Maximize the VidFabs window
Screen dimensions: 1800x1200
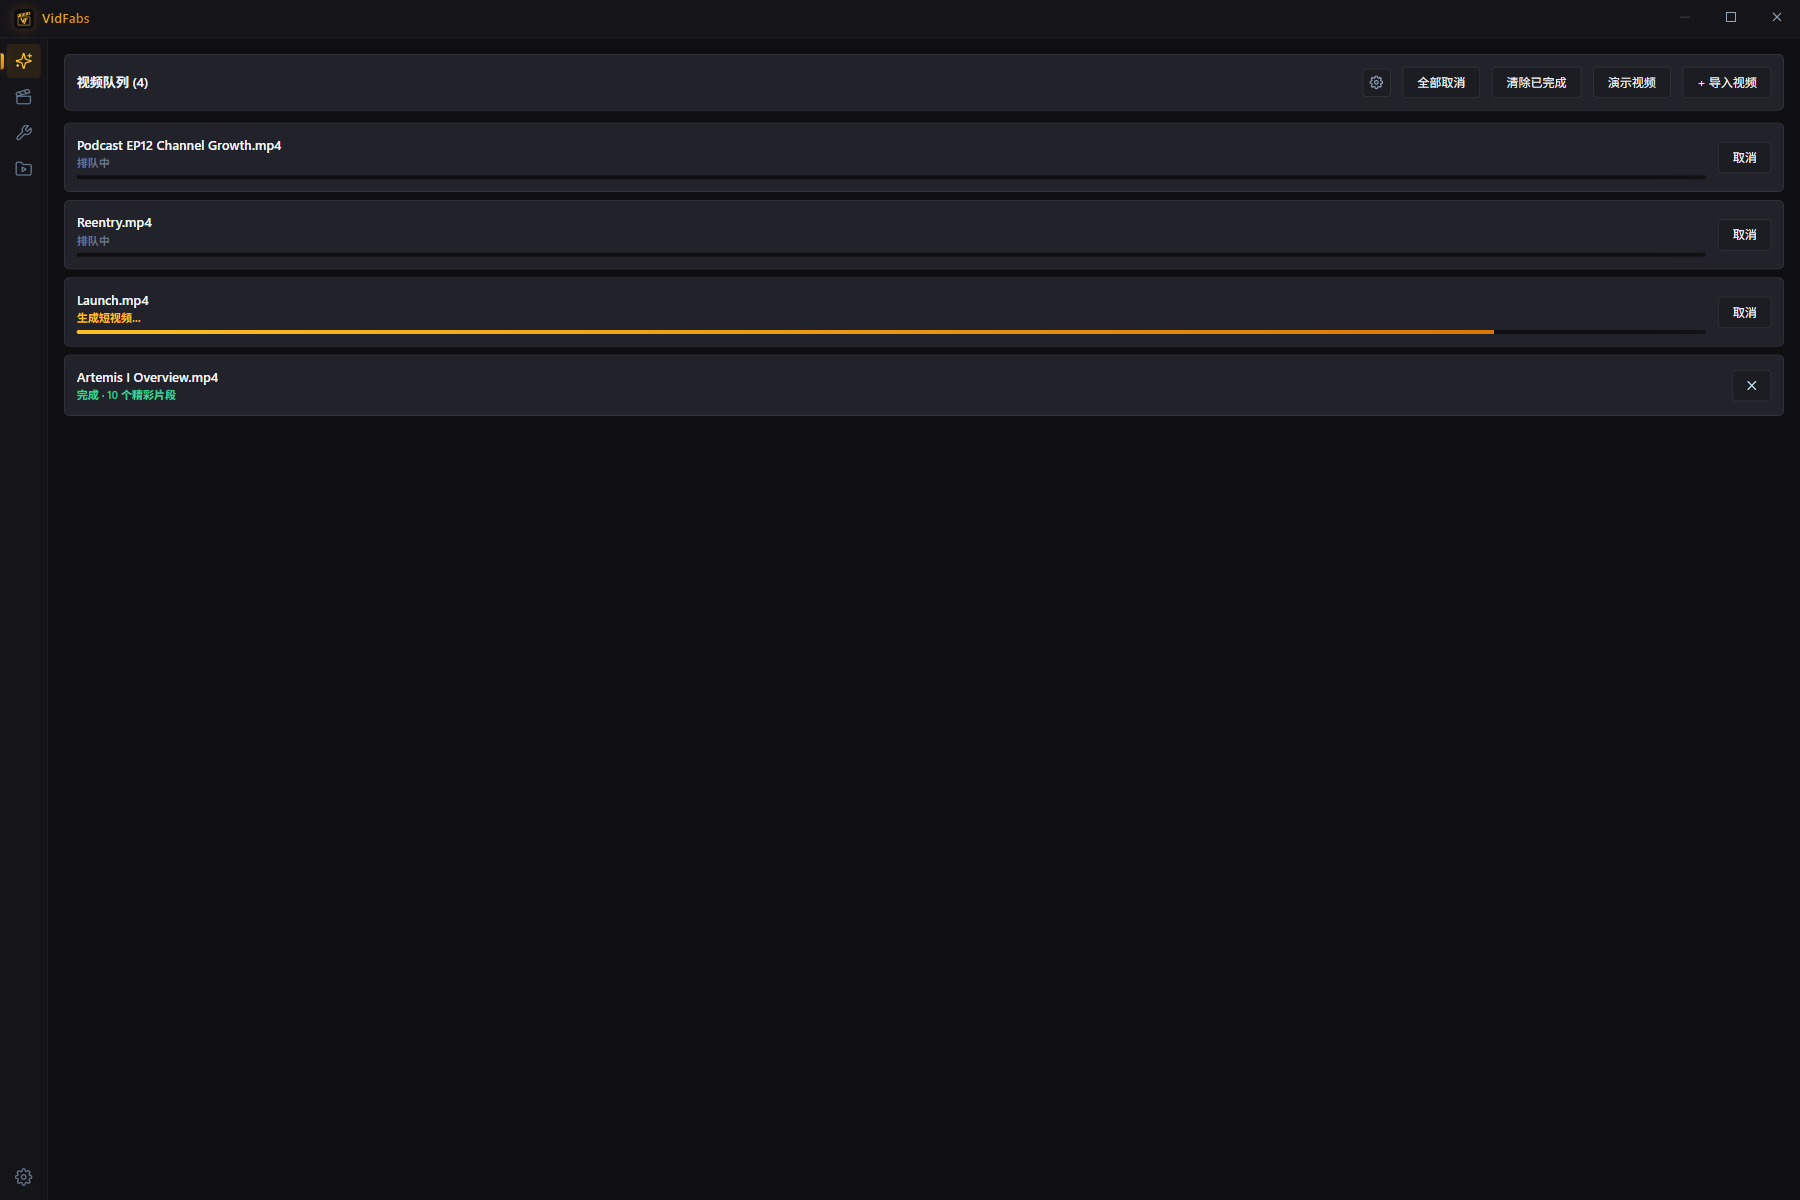[x=1731, y=17]
